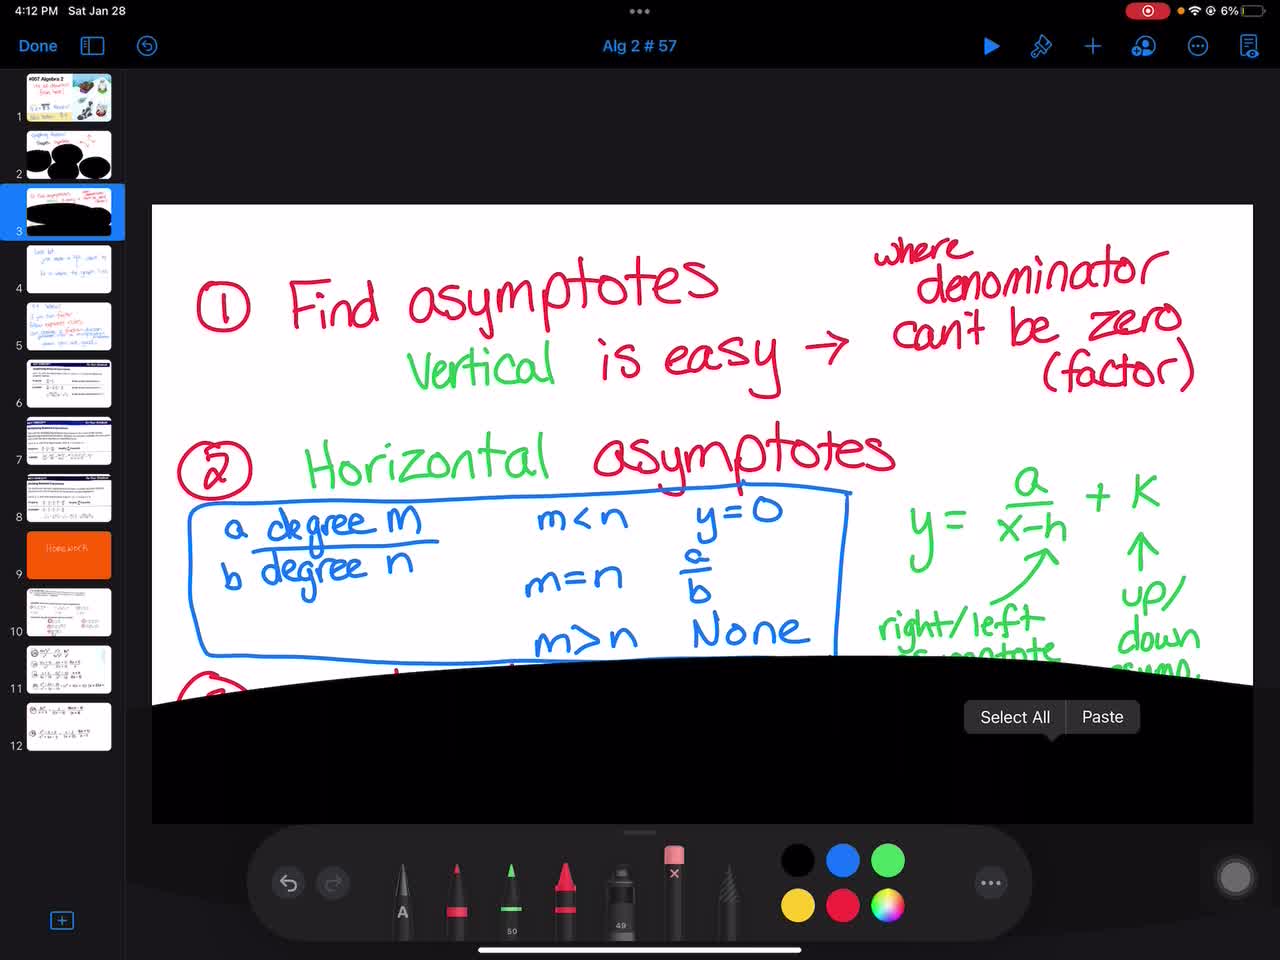The image size is (1280, 960).
Task: Pick the black color swatch
Action: pyautogui.click(x=797, y=860)
